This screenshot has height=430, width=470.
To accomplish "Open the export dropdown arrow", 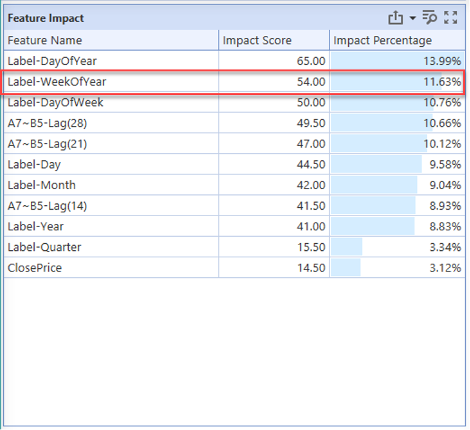I will pos(413,18).
